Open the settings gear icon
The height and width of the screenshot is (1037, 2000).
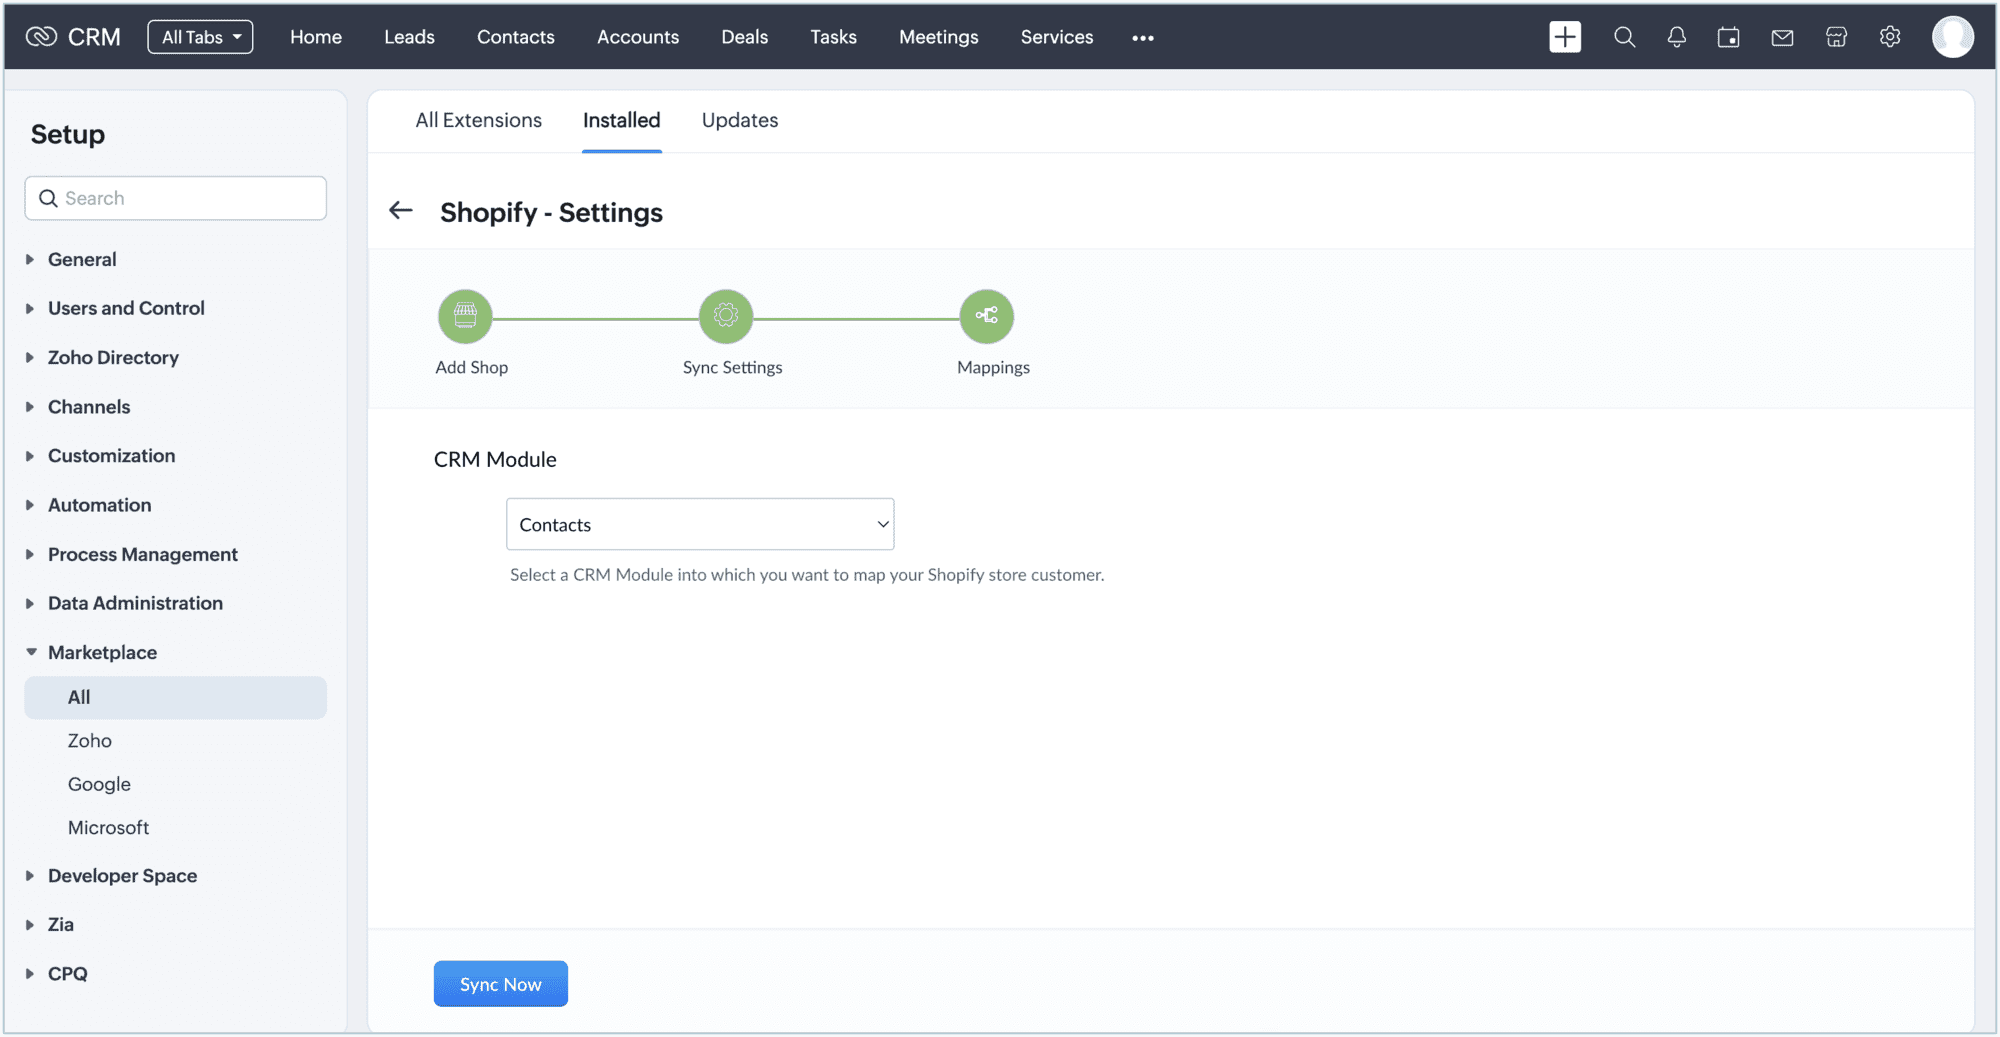pos(1890,37)
